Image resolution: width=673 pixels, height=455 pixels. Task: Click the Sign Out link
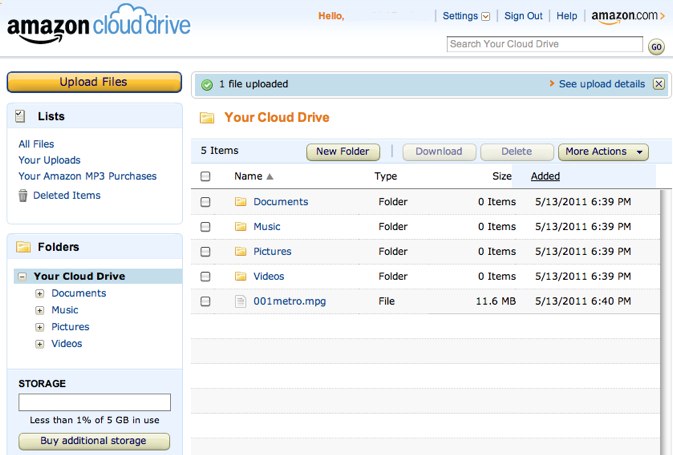click(523, 16)
